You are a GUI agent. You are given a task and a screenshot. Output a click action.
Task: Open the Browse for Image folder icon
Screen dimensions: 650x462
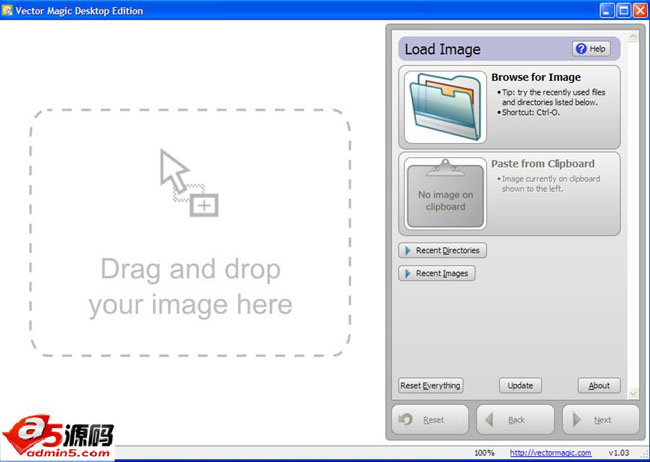(x=445, y=107)
